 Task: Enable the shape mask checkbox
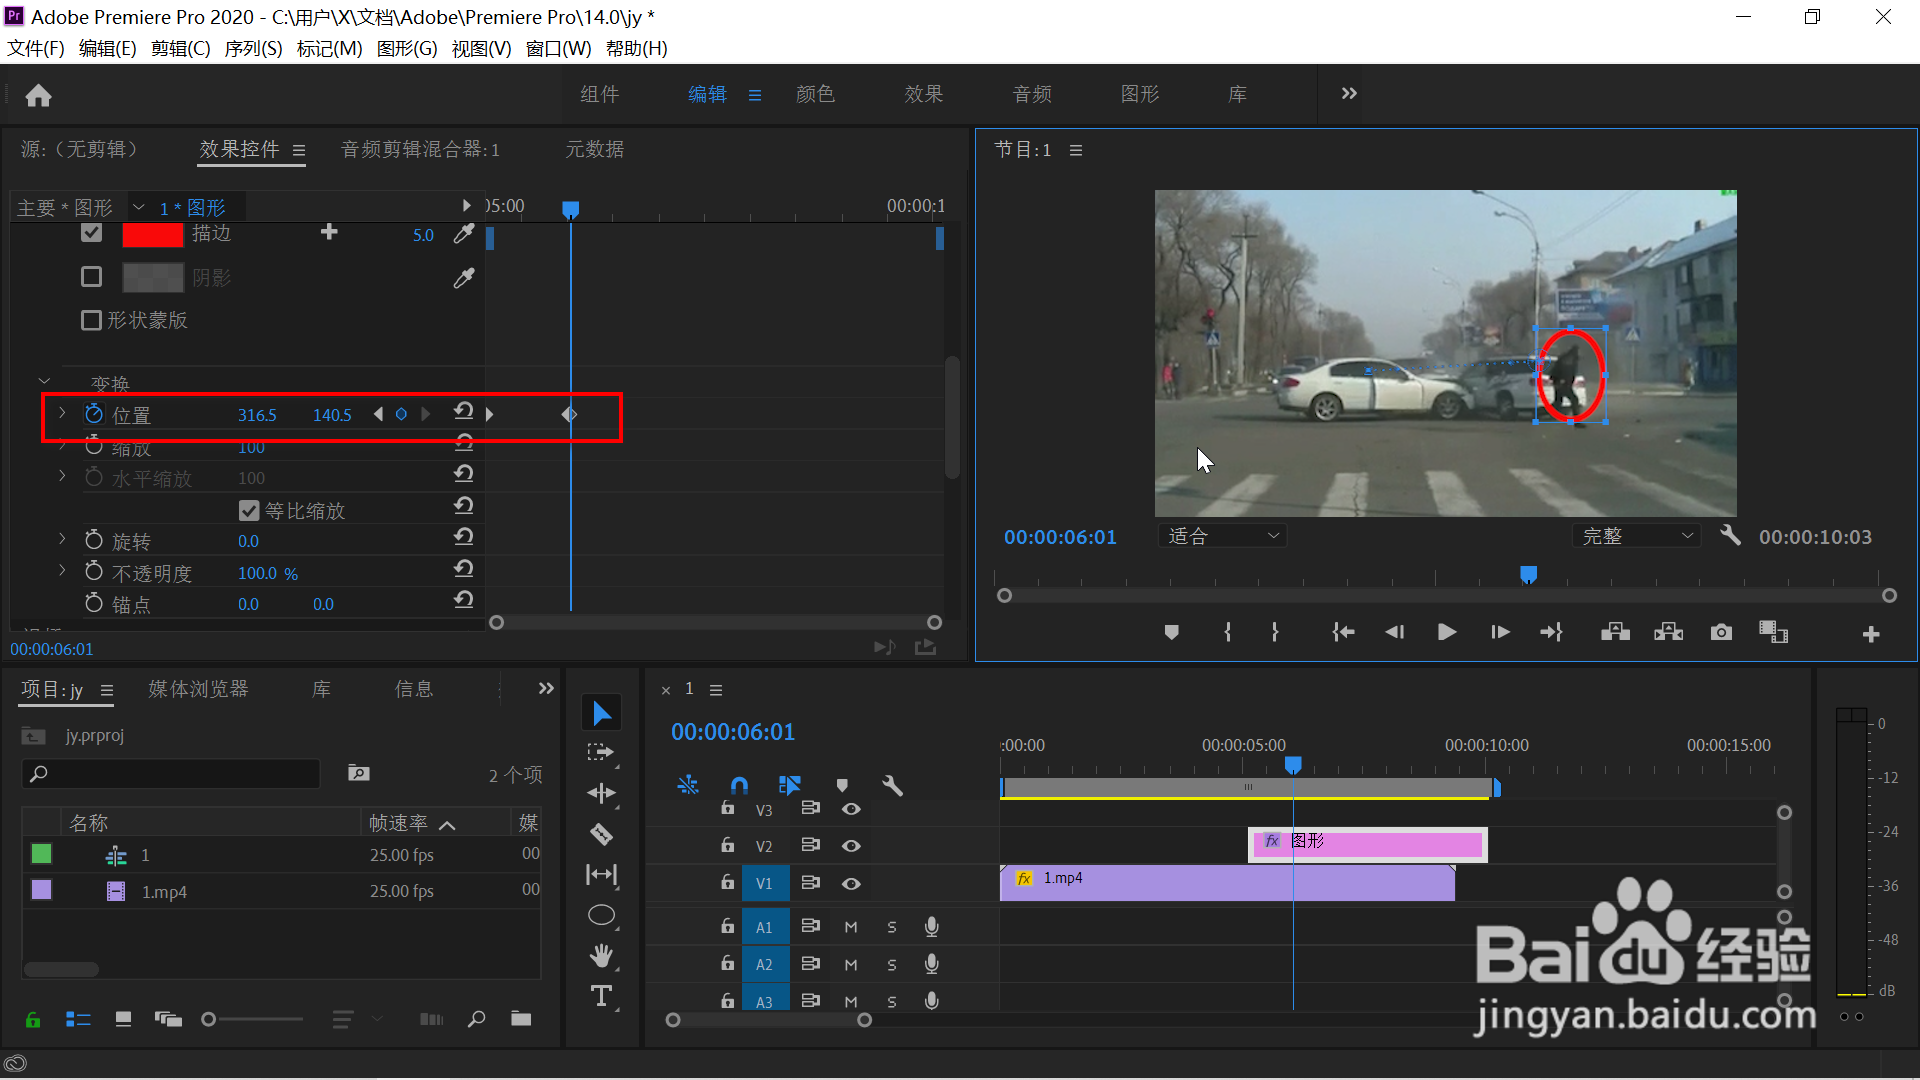91,320
